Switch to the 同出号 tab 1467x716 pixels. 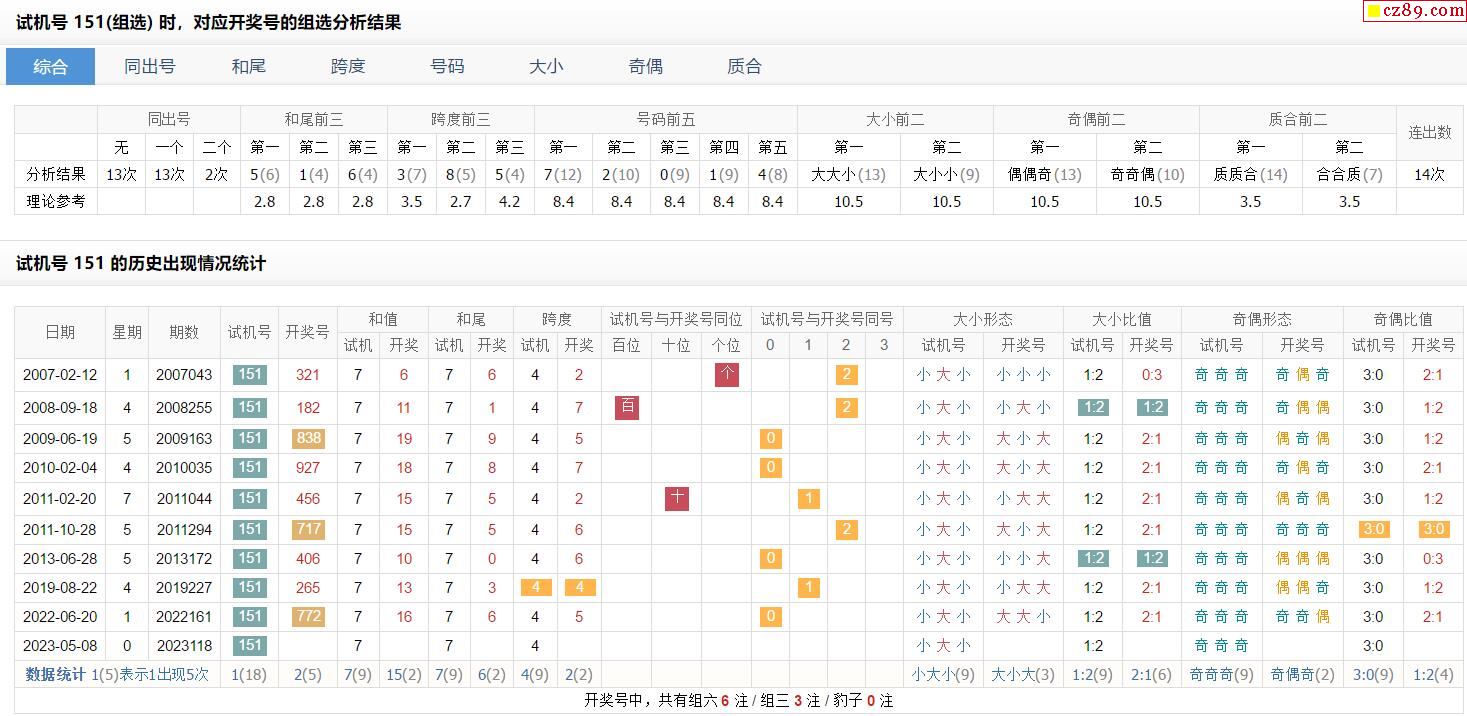tap(150, 66)
